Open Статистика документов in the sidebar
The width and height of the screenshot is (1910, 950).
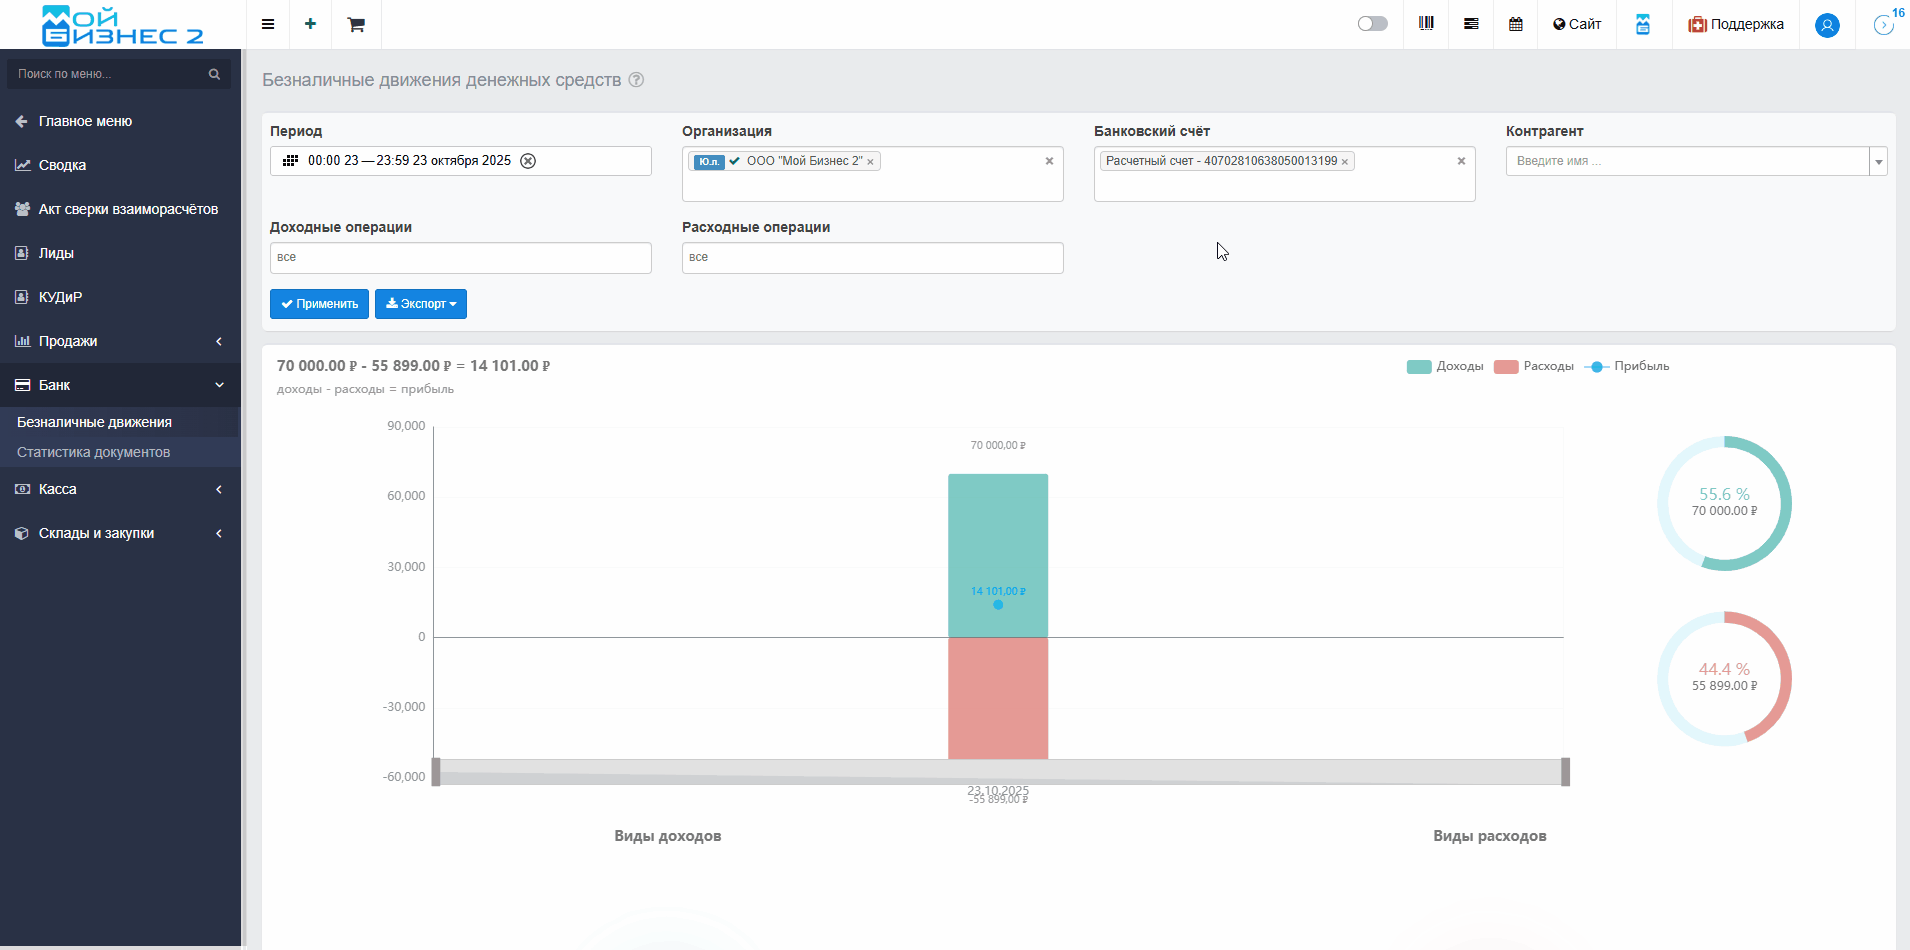[94, 452]
